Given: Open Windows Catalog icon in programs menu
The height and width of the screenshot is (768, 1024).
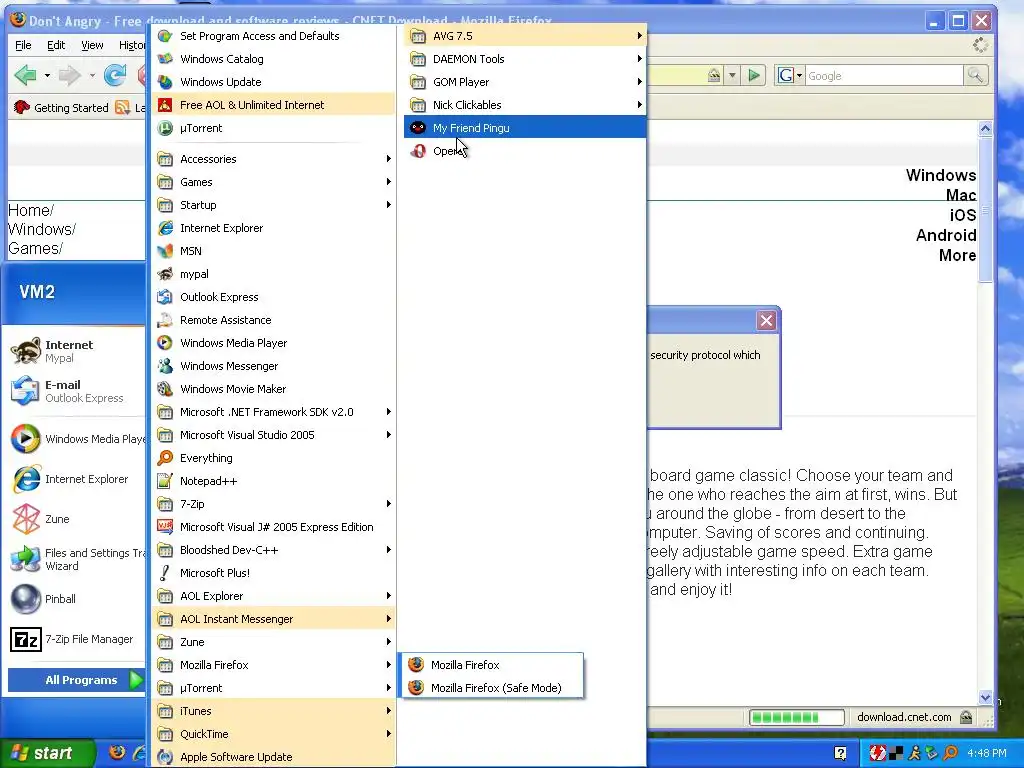Looking at the screenshot, I should pyautogui.click(x=165, y=59).
